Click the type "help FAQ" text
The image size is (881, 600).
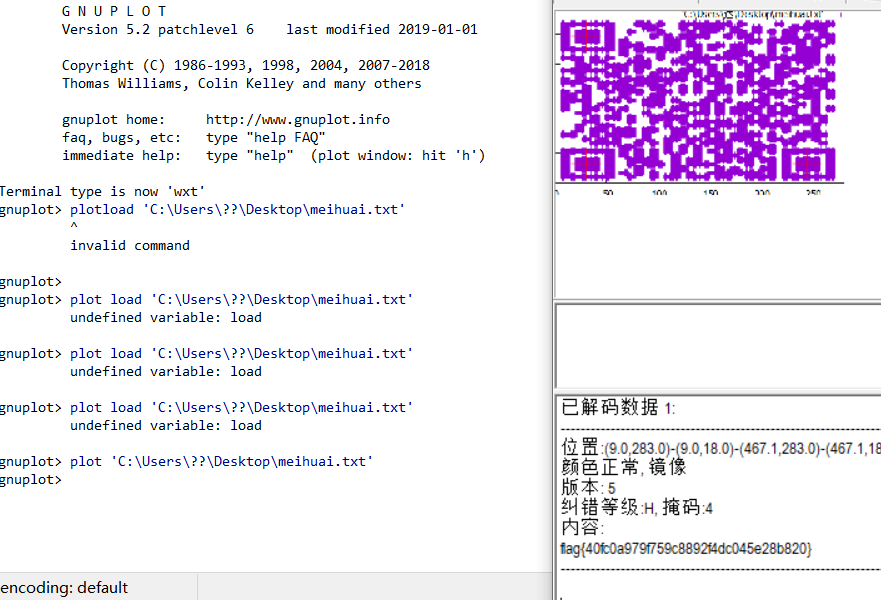pyautogui.click(x=266, y=138)
